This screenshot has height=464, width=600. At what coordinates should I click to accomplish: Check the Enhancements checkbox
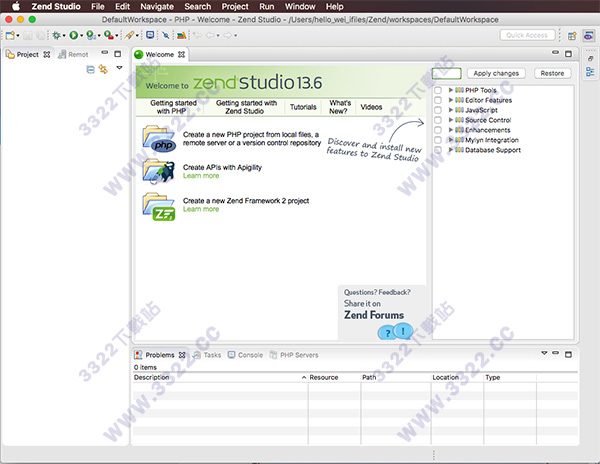[438, 130]
